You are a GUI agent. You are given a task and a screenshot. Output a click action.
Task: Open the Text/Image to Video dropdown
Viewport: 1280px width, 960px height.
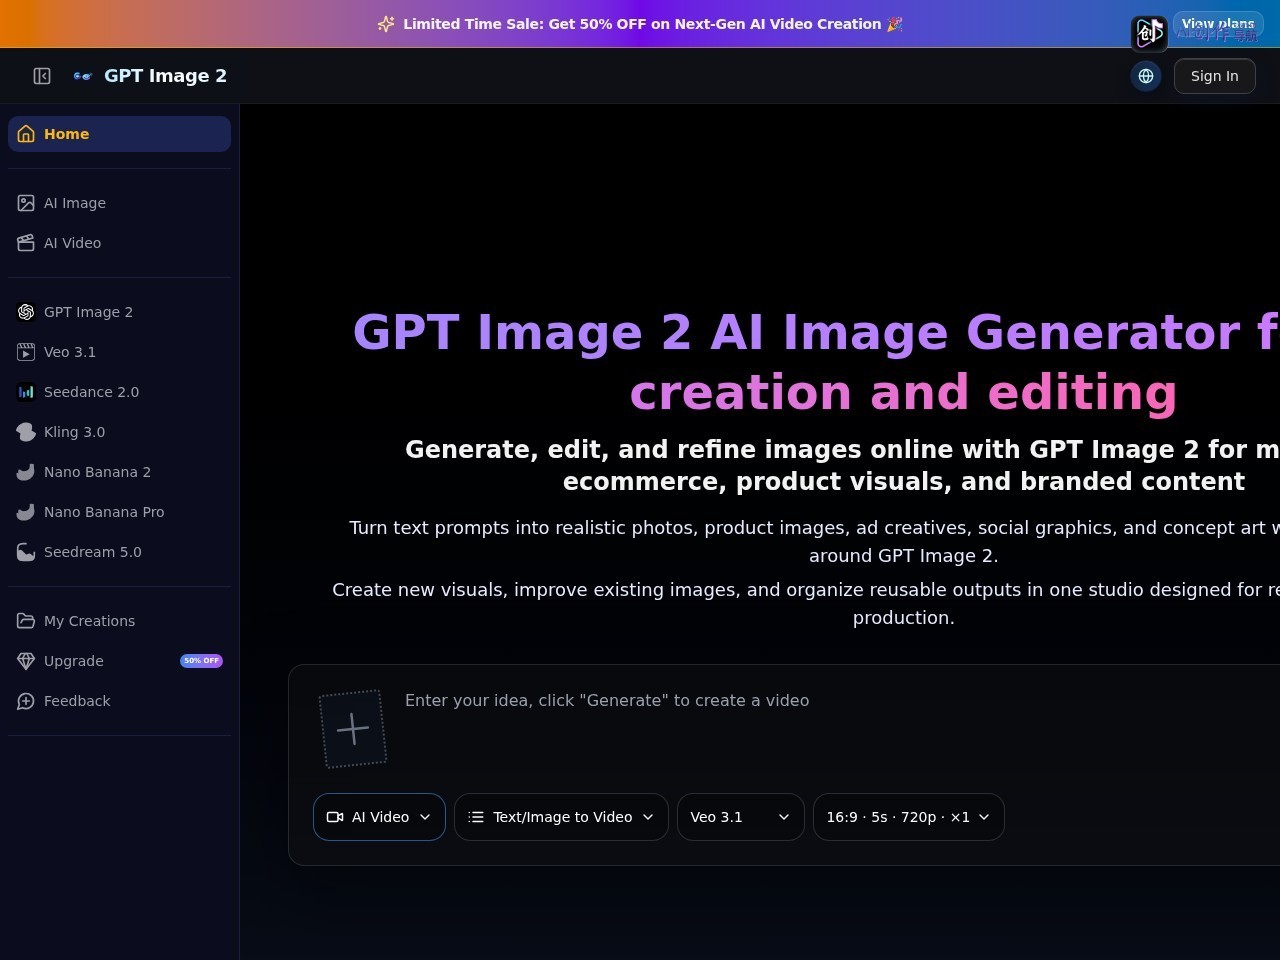(x=561, y=817)
